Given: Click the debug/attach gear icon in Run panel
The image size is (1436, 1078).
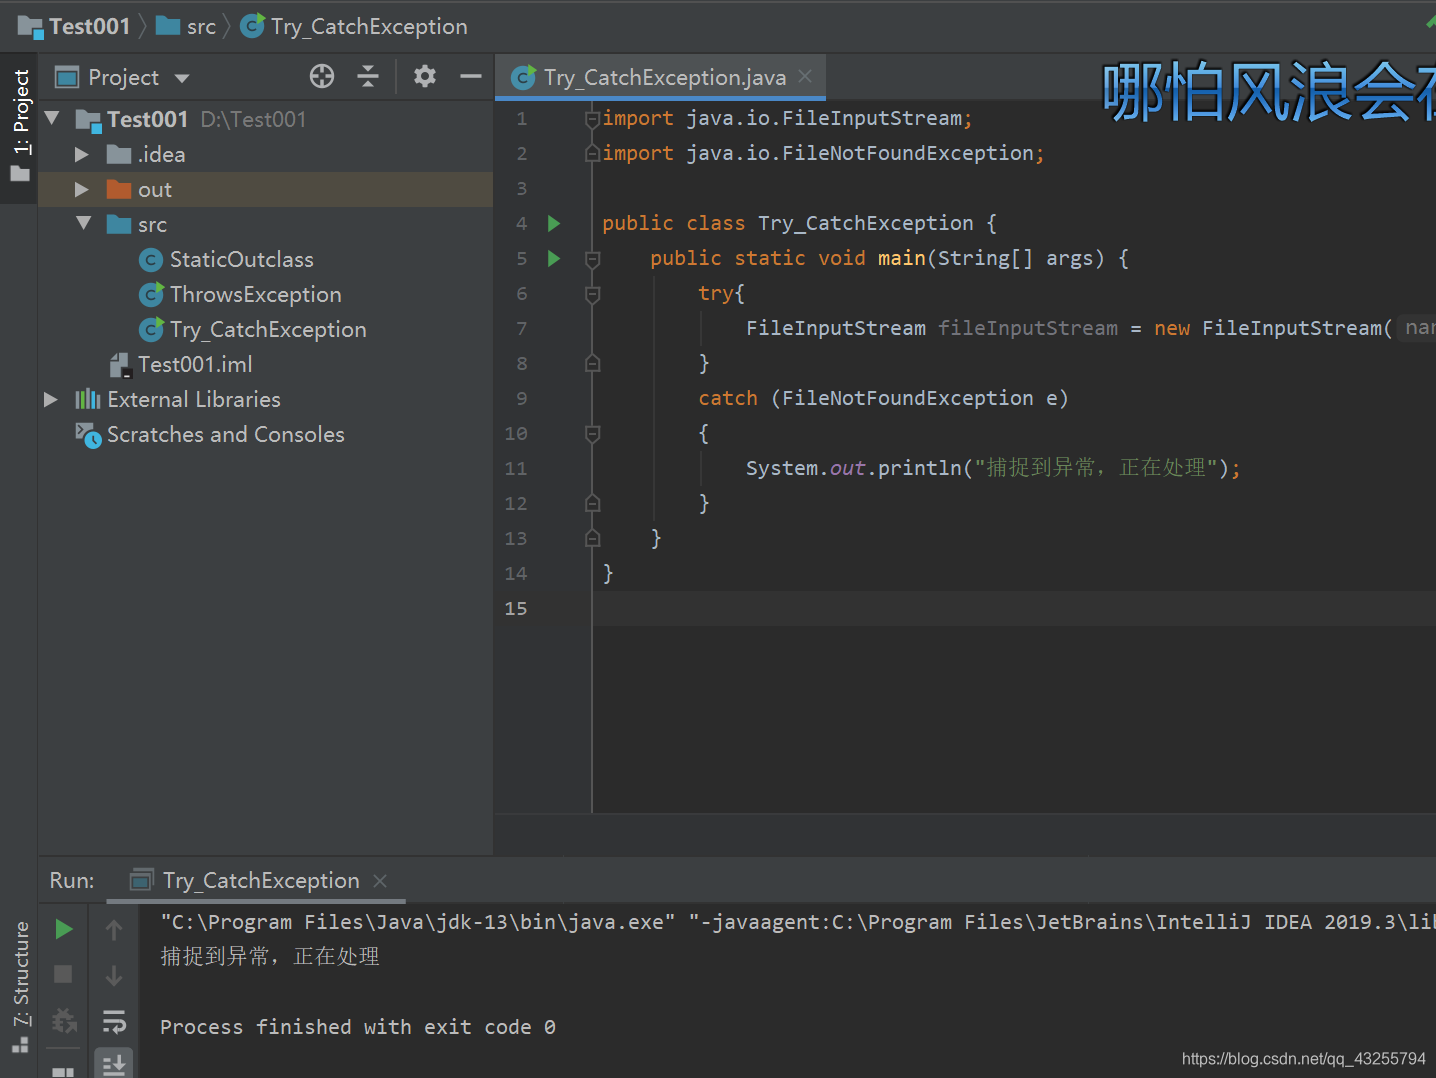Looking at the screenshot, I should [x=63, y=1021].
